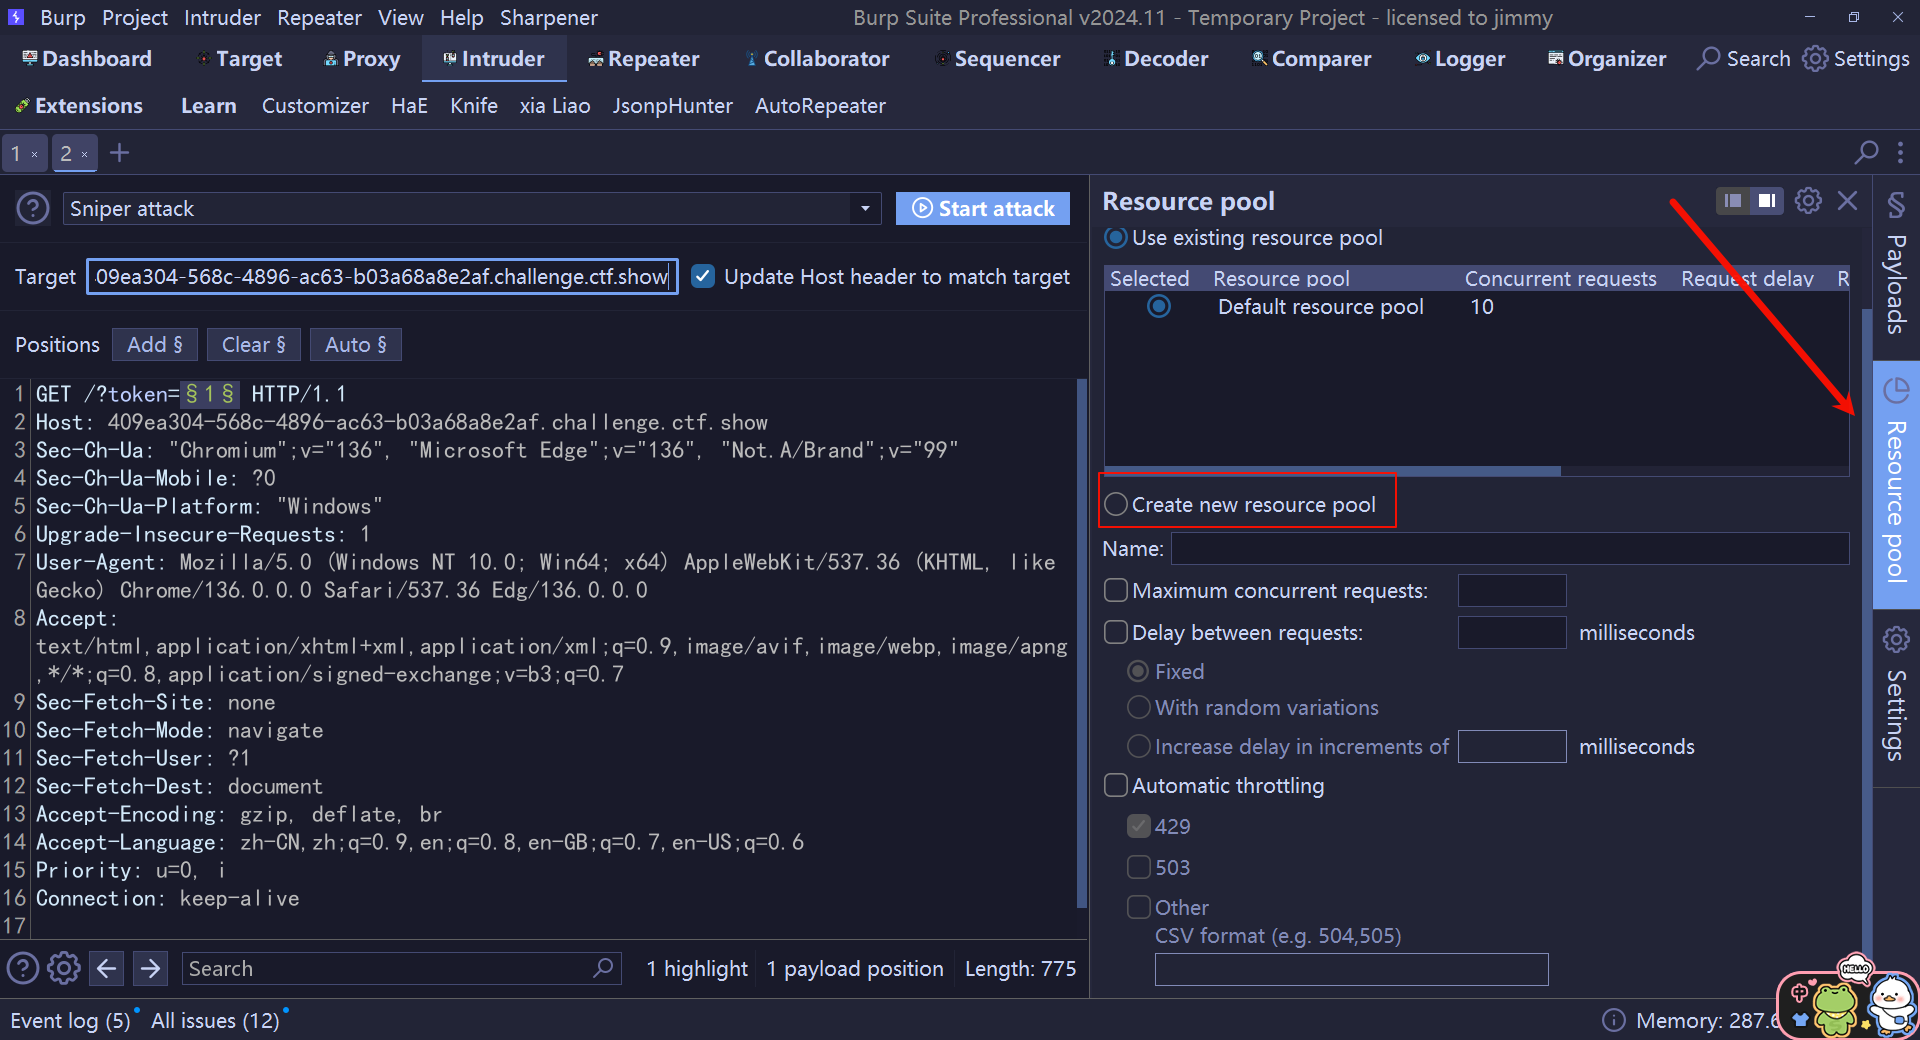Toggle the 503 throttling checkbox

(x=1139, y=866)
